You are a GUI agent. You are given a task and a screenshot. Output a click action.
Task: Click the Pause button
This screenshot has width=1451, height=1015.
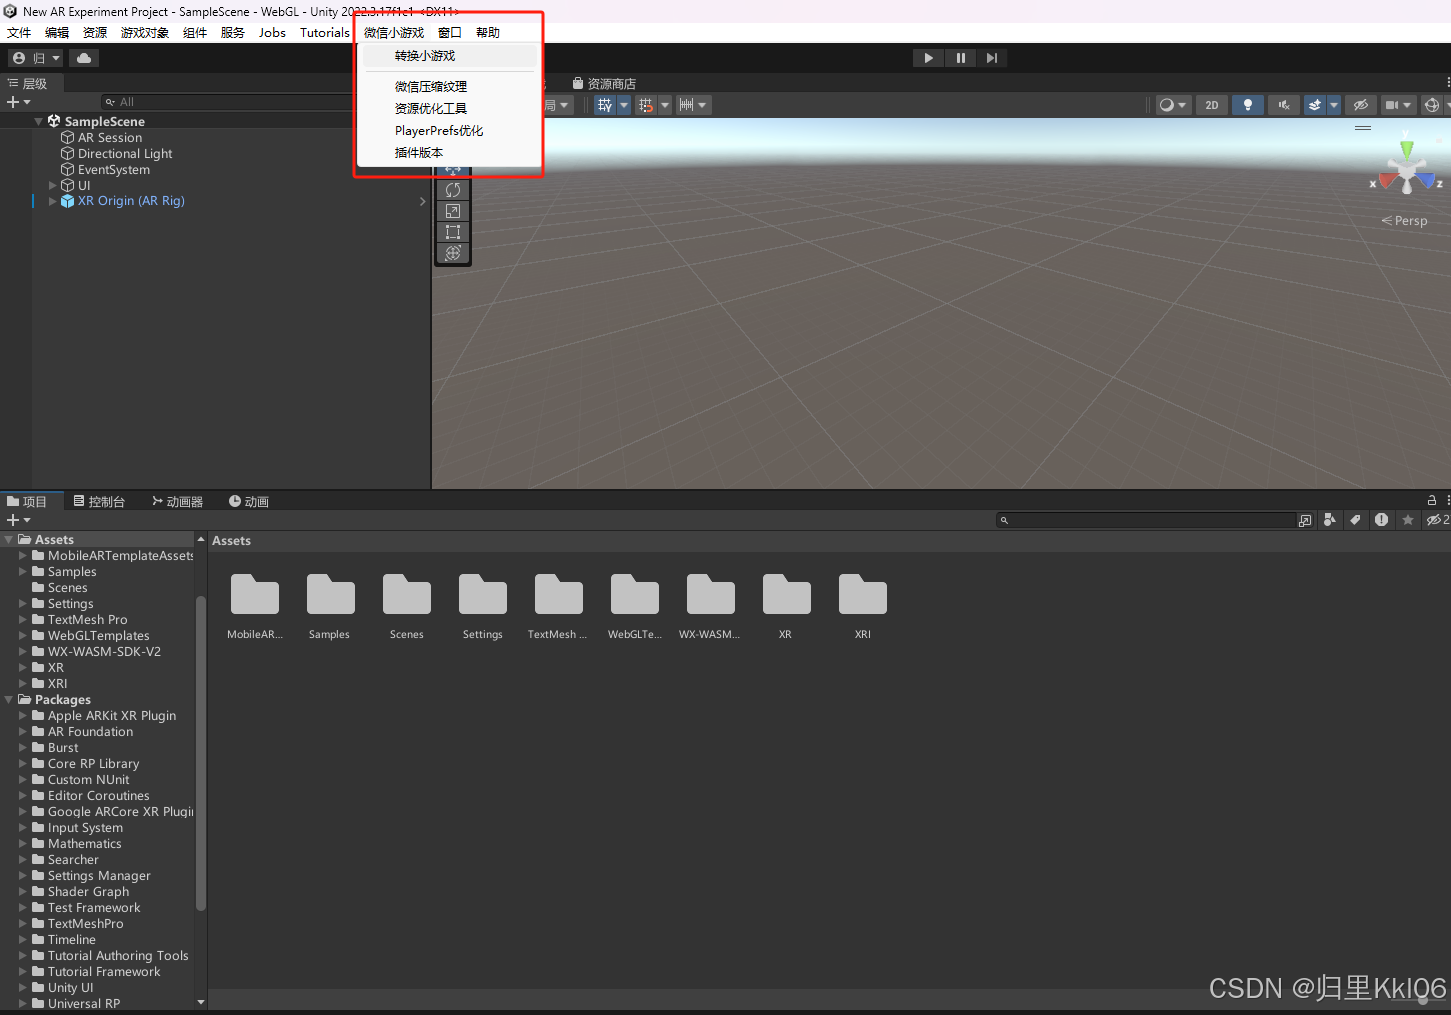(960, 58)
